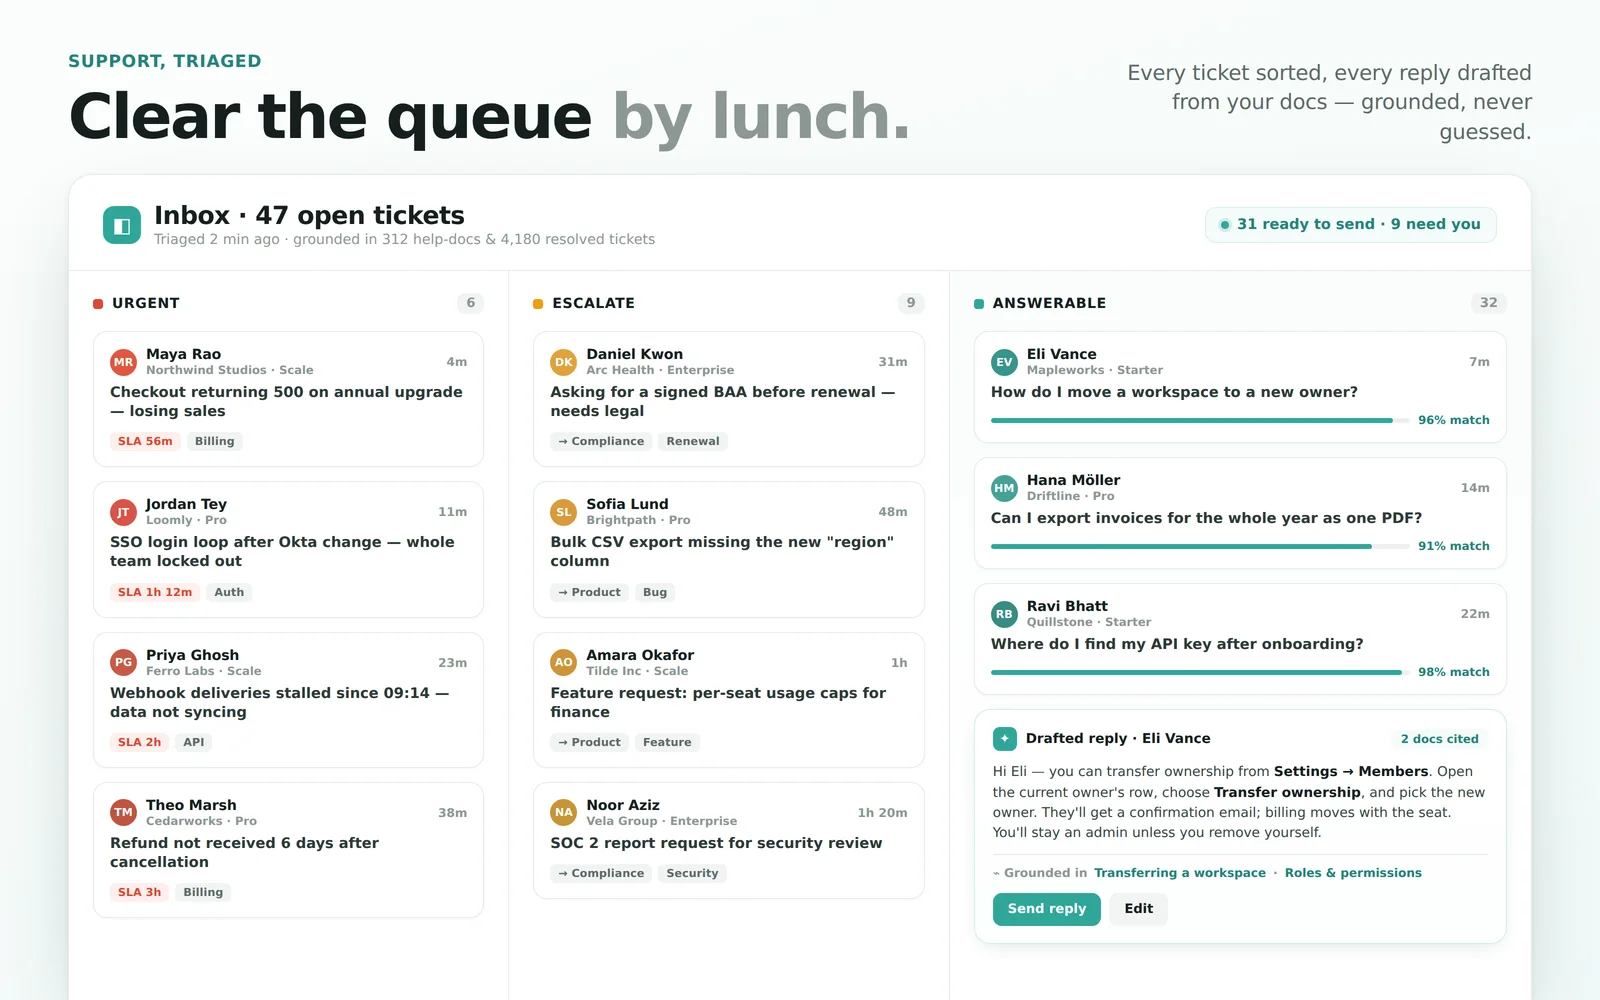The height and width of the screenshot is (1000, 1600).
Task: Click Jordan Tey's JT avatar
Action: pyautogui.click(x=123, y=512)
